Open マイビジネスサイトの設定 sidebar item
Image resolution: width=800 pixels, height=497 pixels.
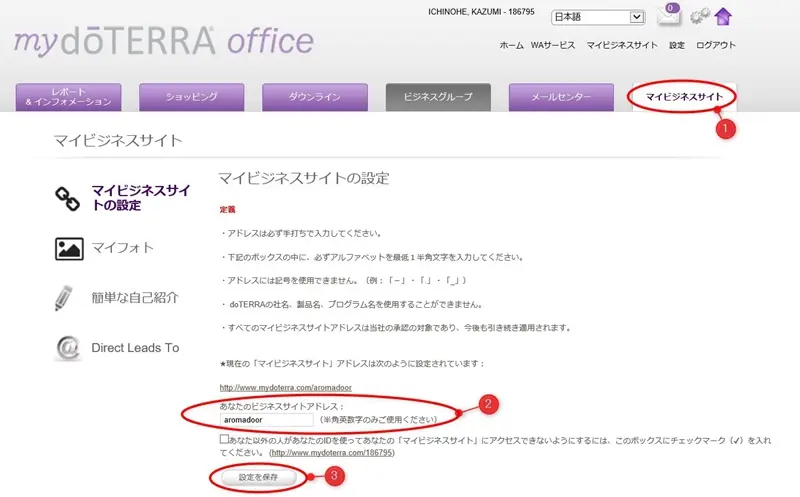coord(141,198)
